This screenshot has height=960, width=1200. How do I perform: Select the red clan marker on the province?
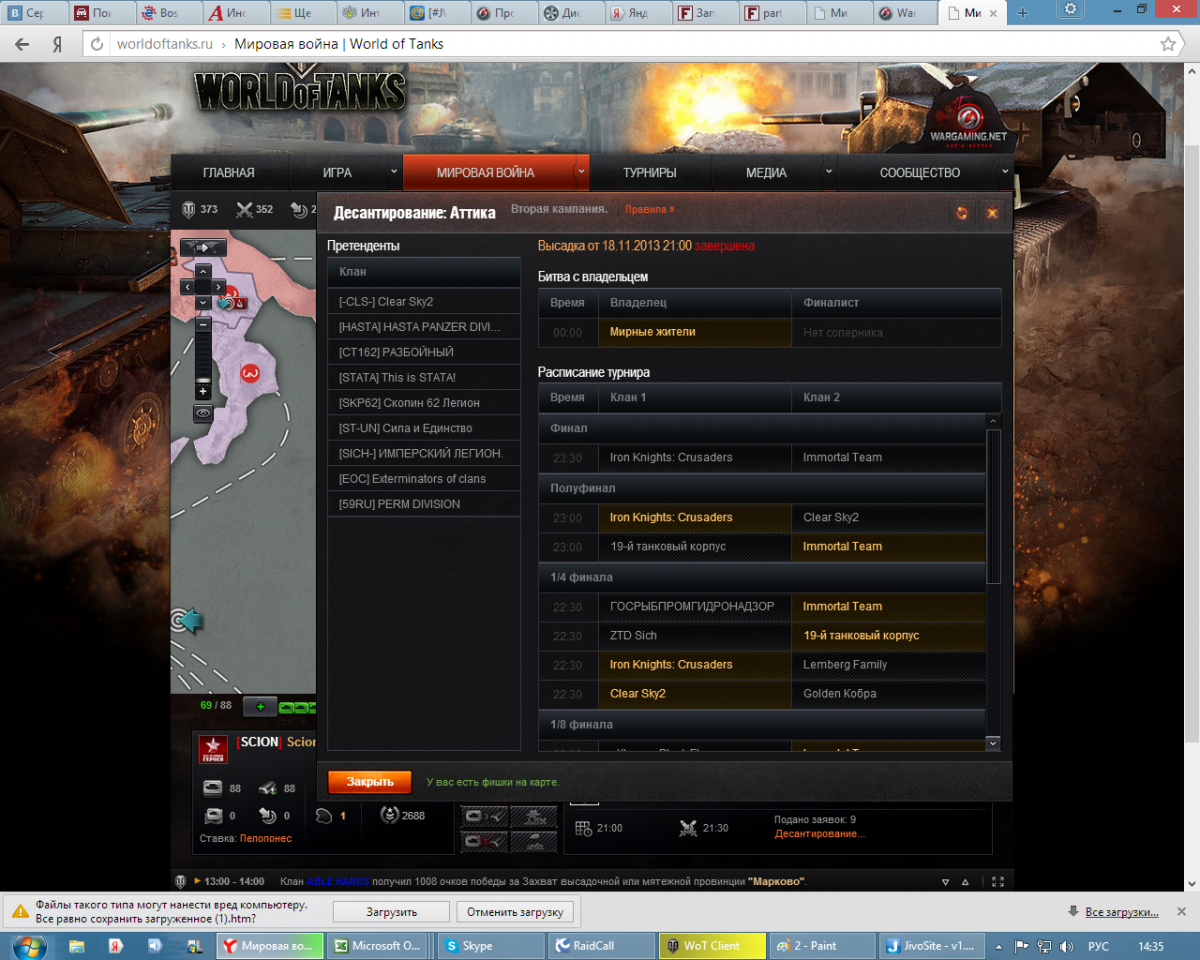pos(250,373)
